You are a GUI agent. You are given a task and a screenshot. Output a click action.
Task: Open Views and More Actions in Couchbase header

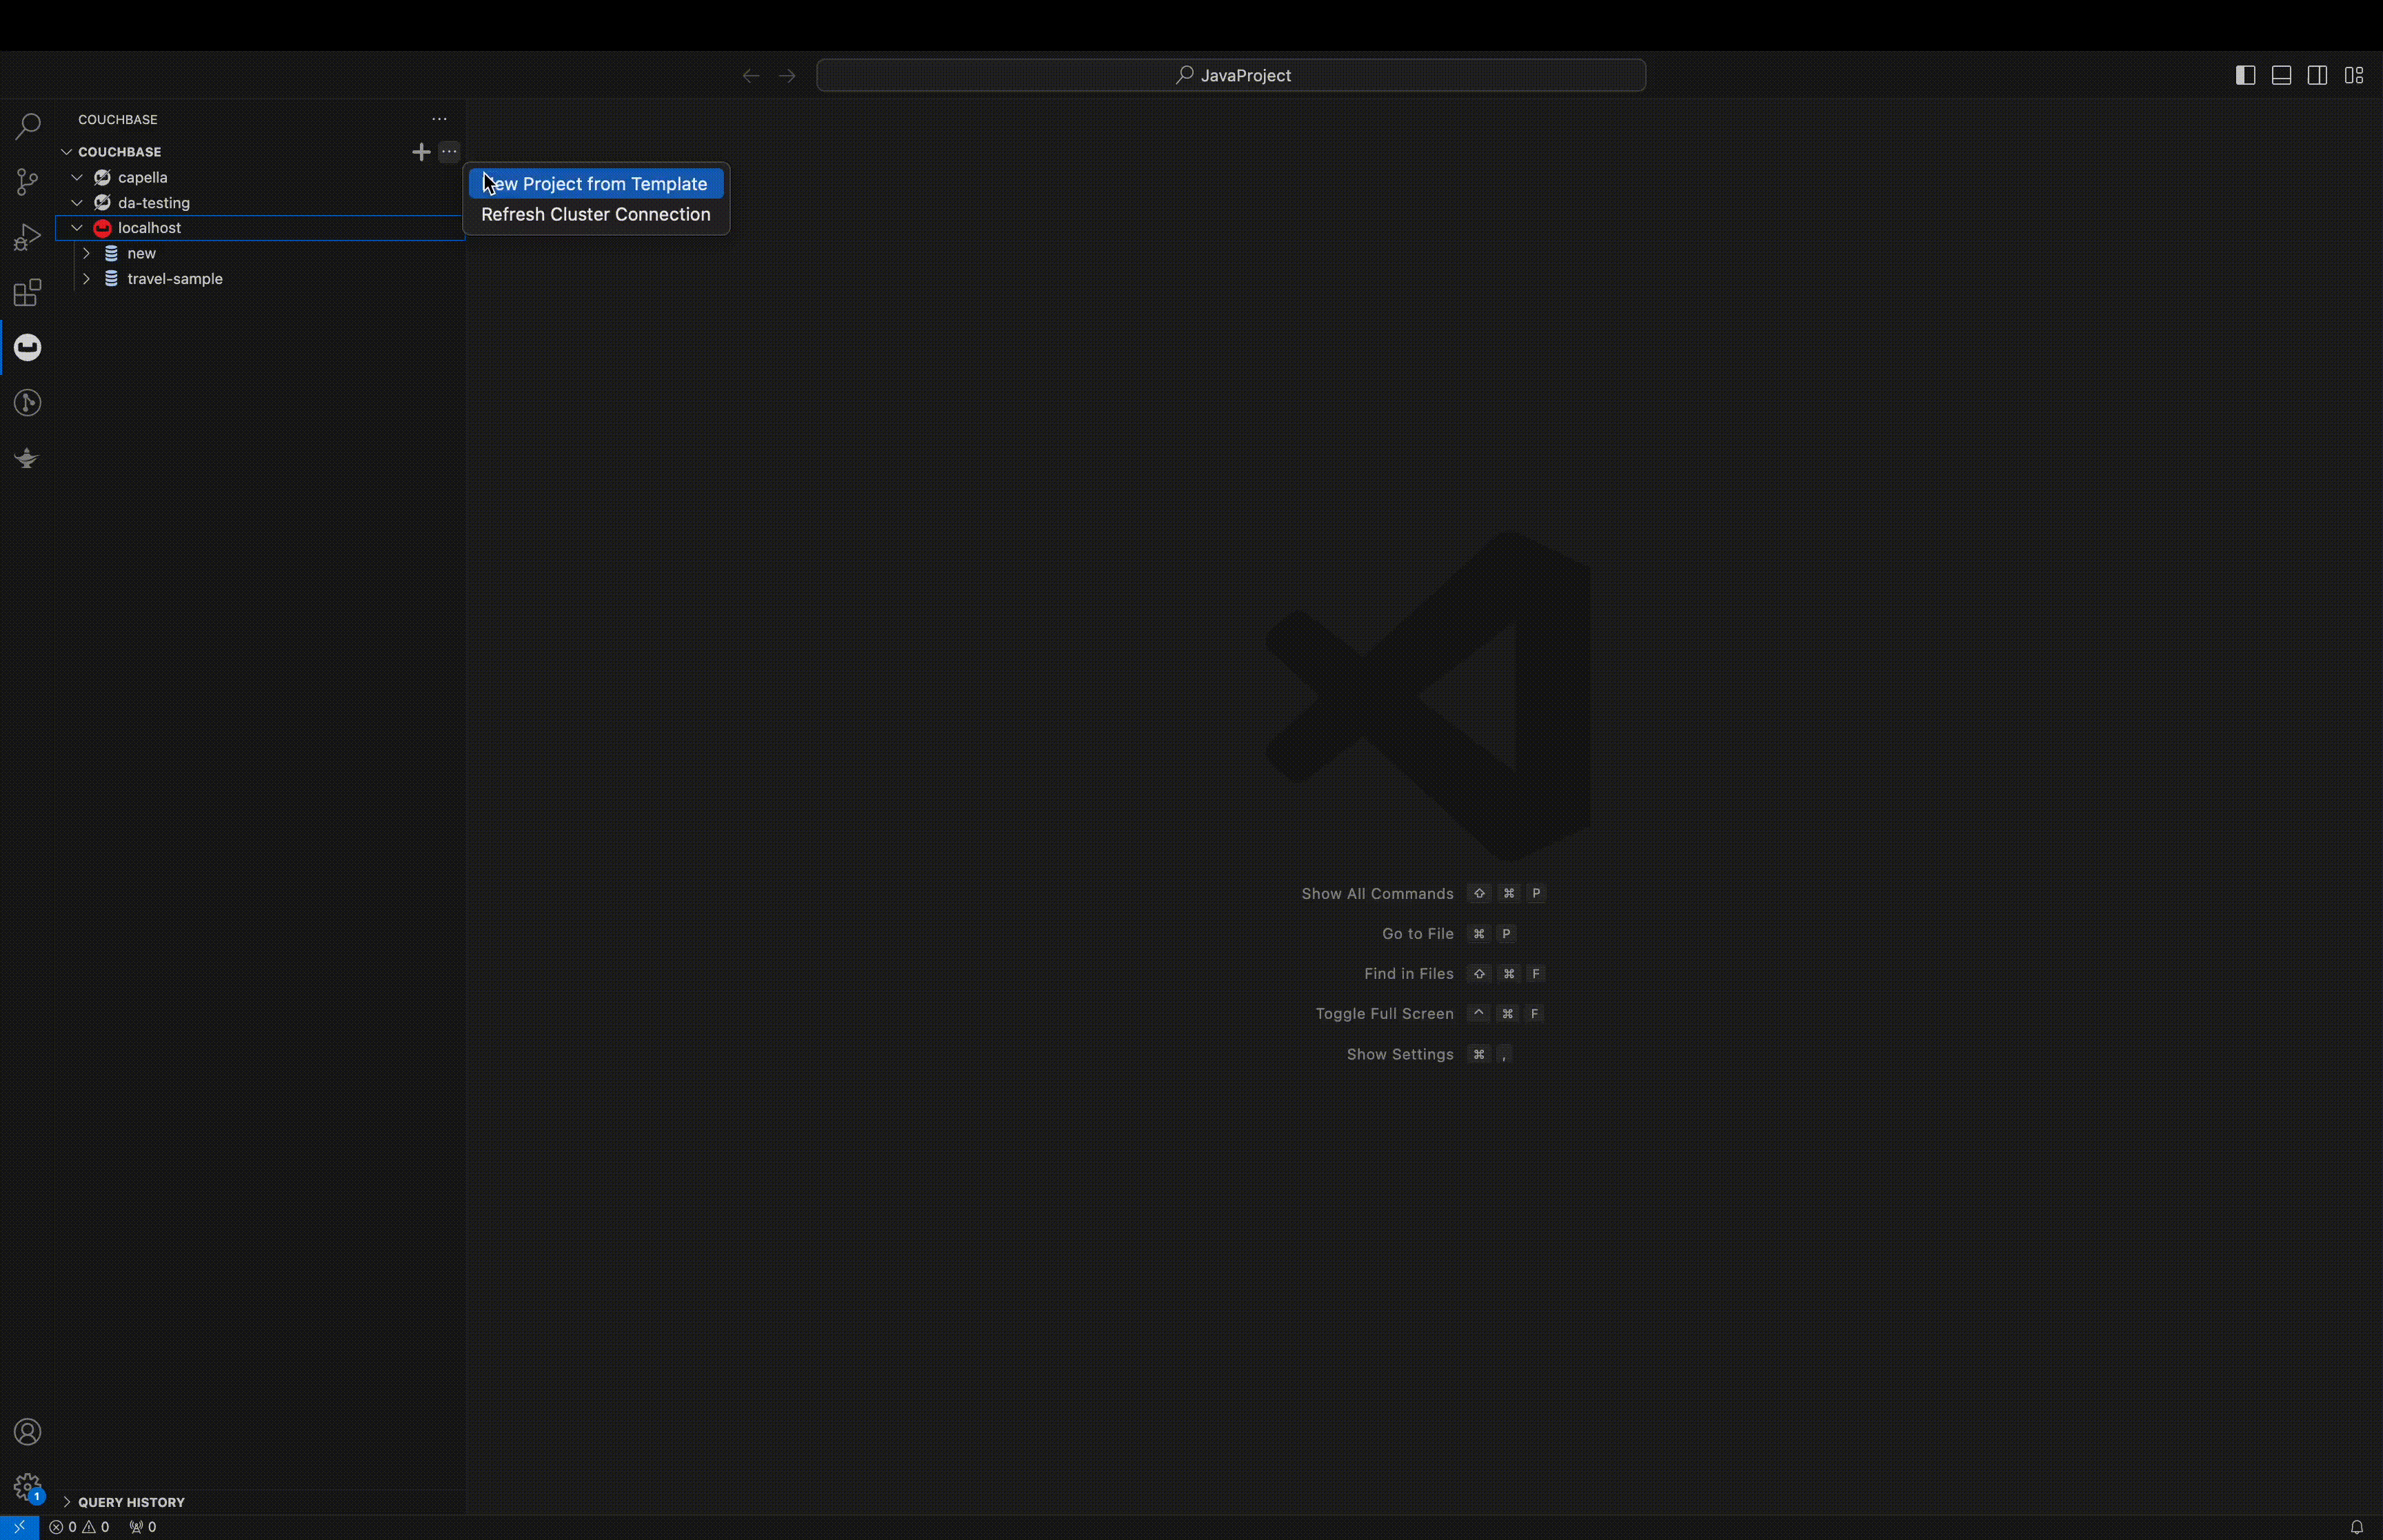click(x=439, y=119)
